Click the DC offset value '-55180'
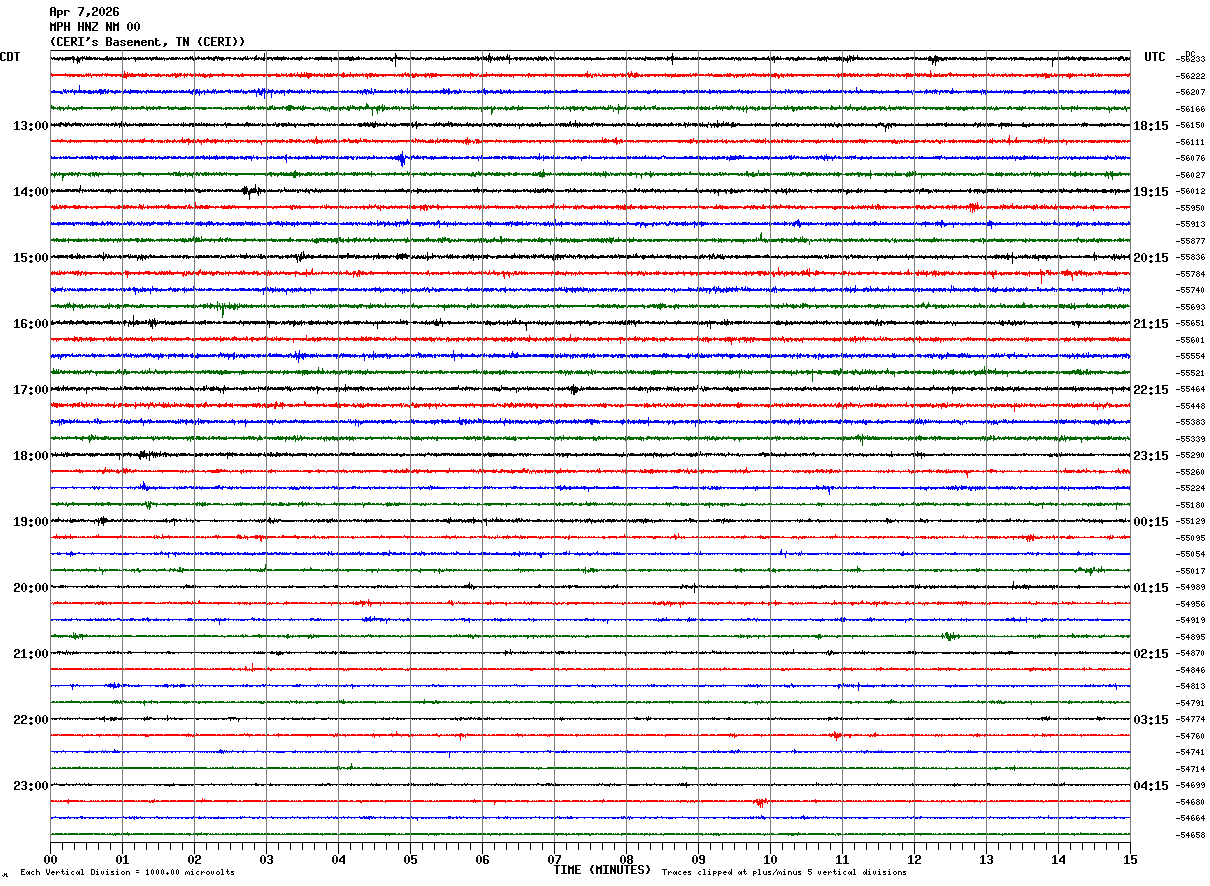The width and height of the screenshot is (1210, 886). point(1190,505)
